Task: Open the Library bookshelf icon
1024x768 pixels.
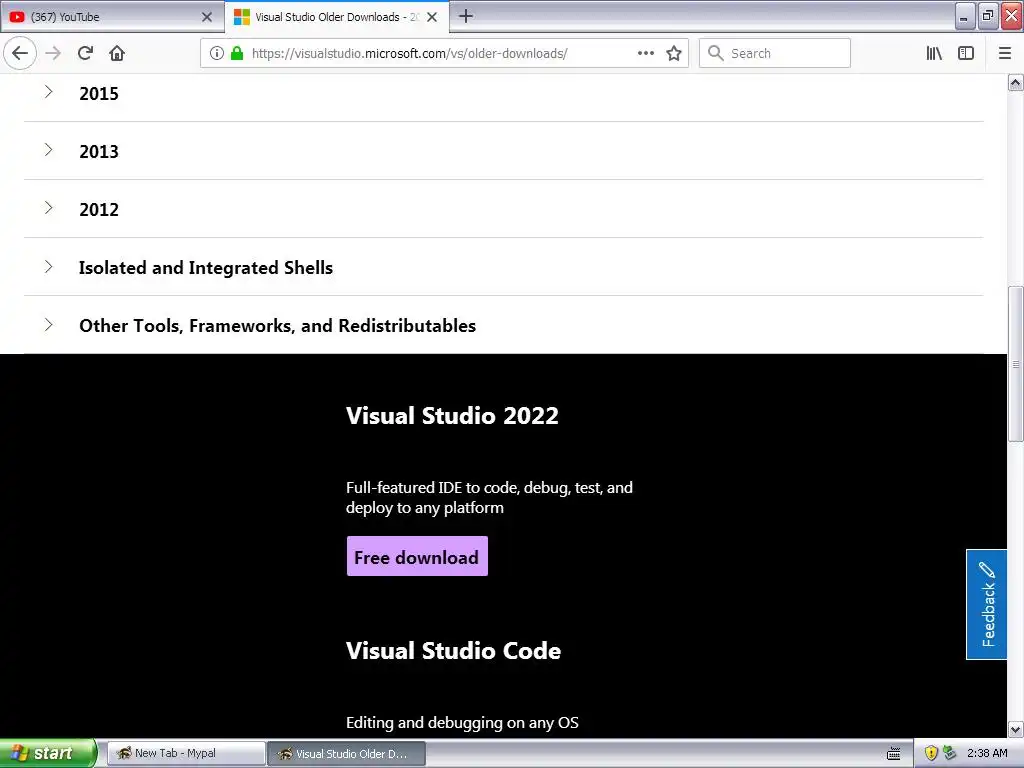Action: click(934, 53)
